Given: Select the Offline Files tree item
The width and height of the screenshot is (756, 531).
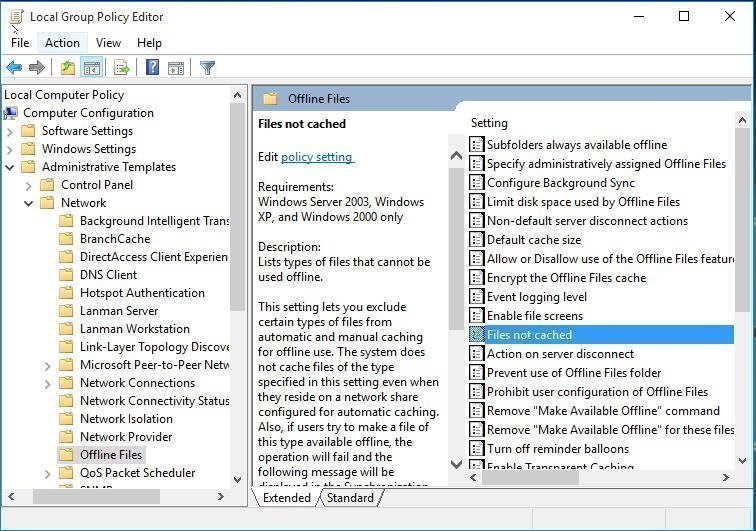Looking at the screenshot, I should click(x=111, y=455).
